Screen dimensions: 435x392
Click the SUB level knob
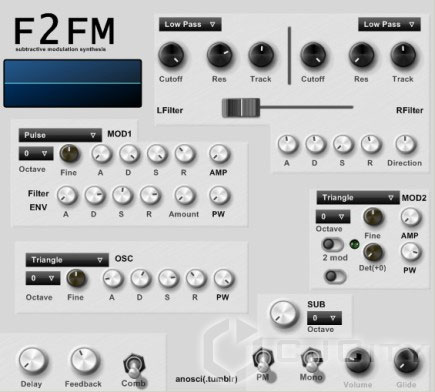(283, 314)
